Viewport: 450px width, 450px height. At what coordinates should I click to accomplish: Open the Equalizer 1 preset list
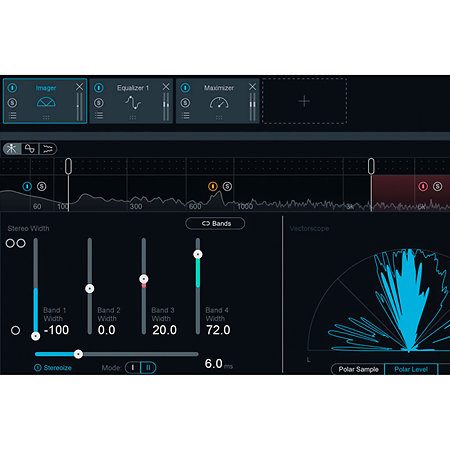99,116
